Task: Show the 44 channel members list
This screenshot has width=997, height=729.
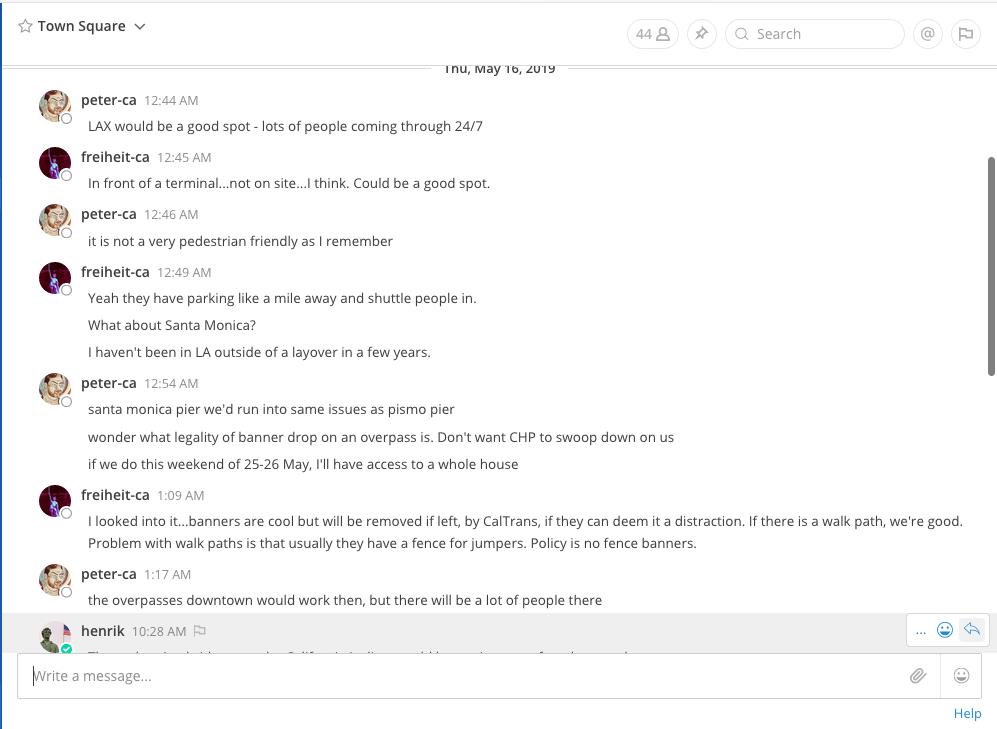Action: [652, 34]
